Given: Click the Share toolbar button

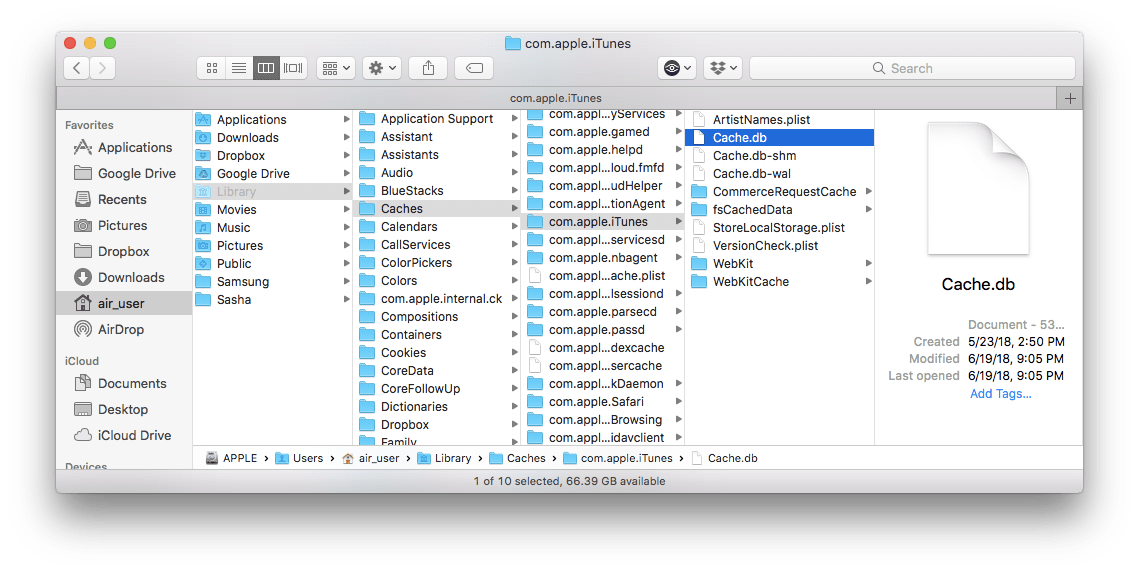Looking at the screenshot, I should [429, 68].
